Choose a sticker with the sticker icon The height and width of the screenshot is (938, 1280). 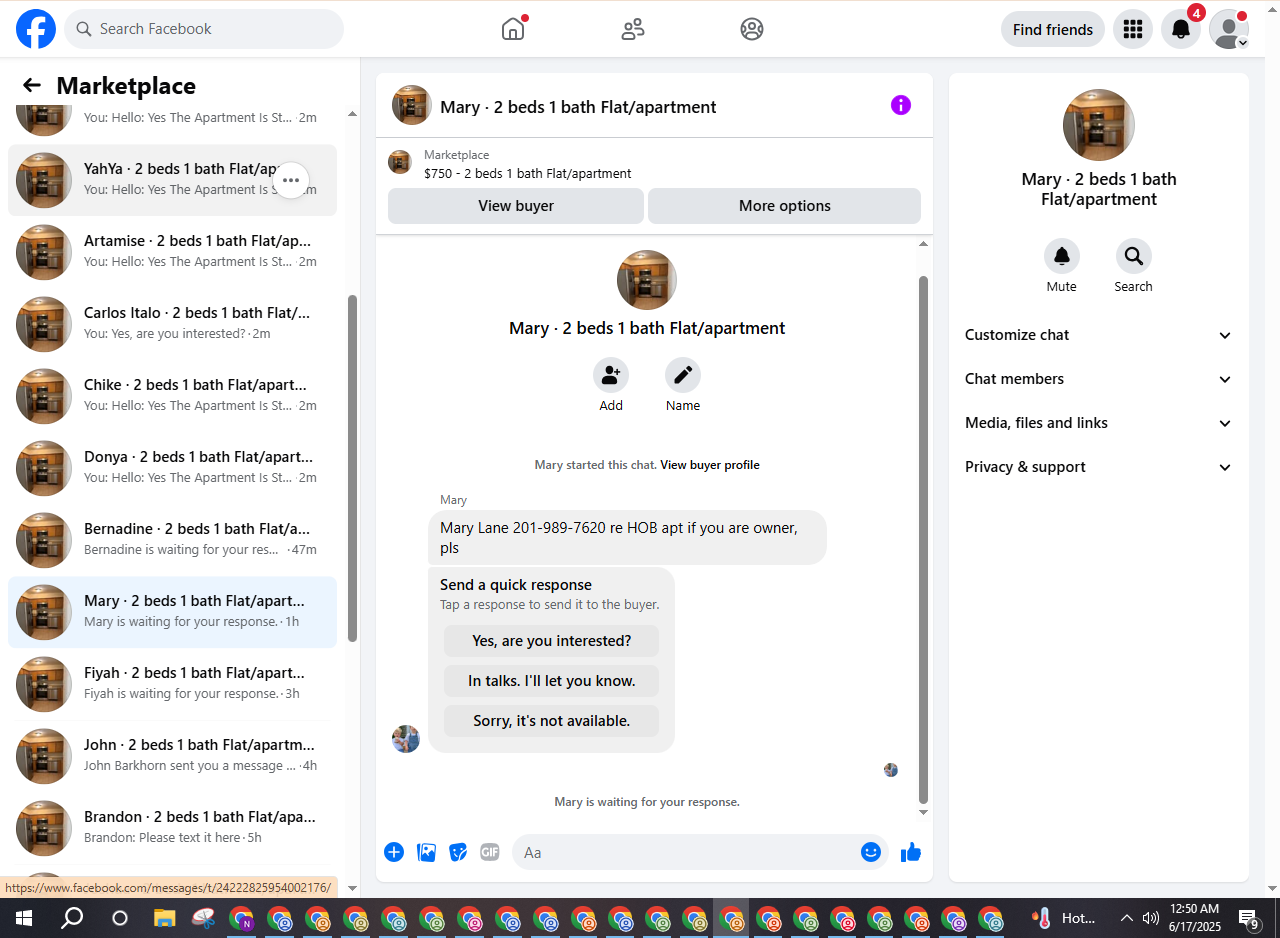tap(458, 852)
